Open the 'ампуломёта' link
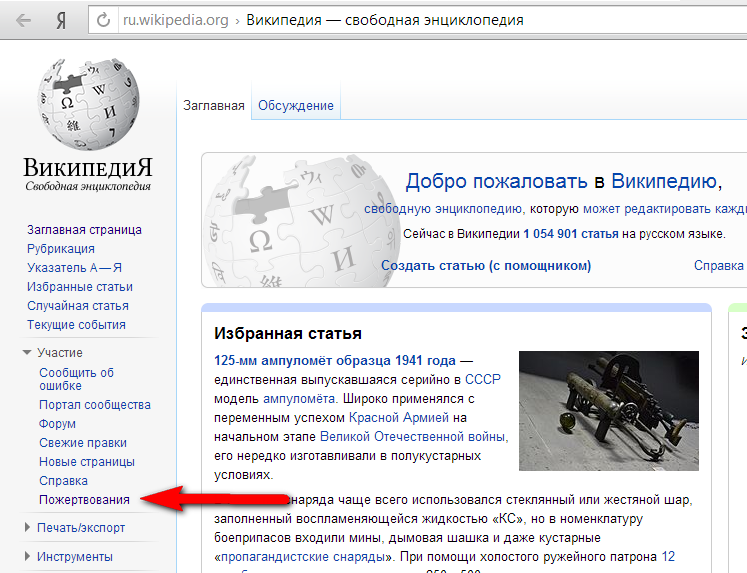 pos(300,399)
